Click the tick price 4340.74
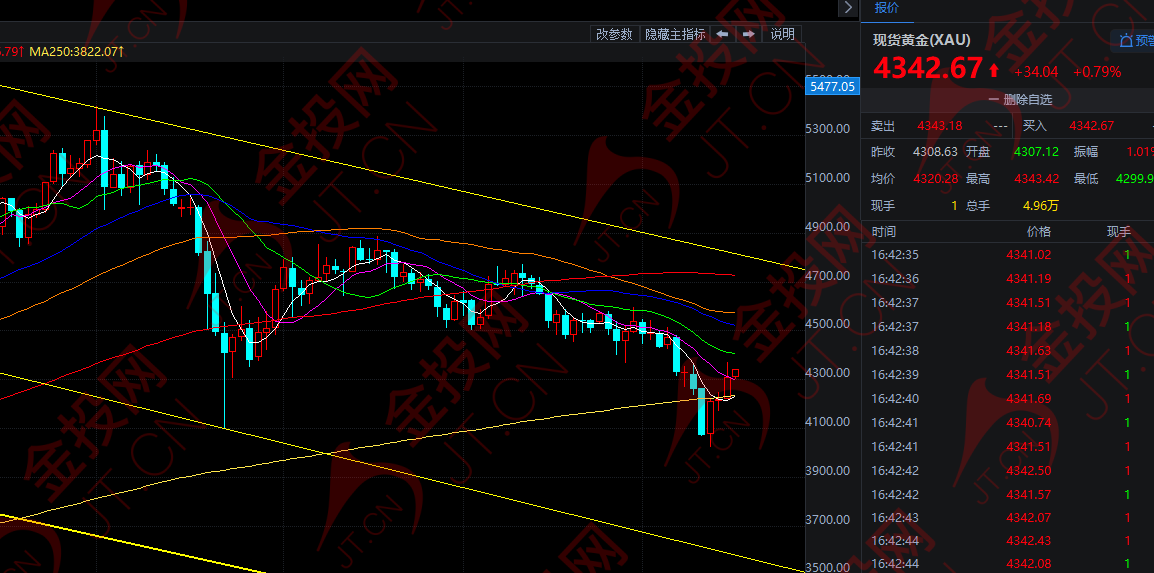The height and width of the screenshot is (573, 1154). (x=1029, y=422)
